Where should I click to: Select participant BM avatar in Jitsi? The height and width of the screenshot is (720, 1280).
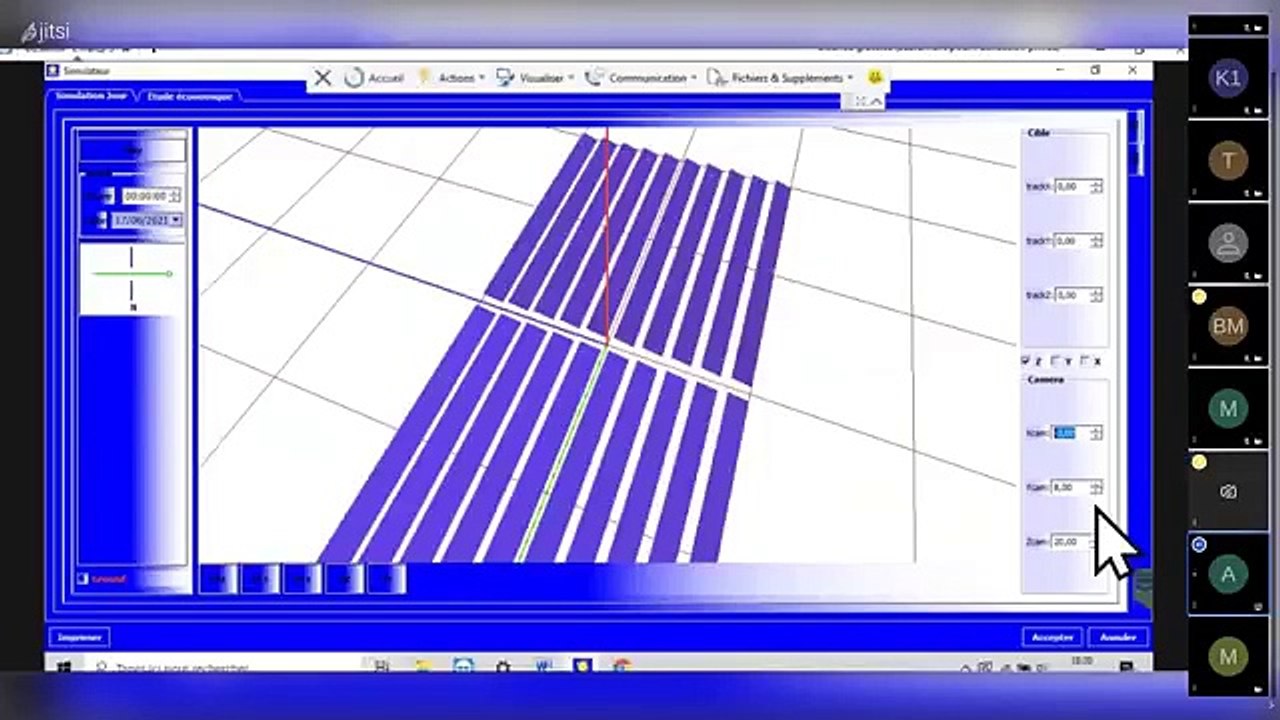[1227, 326]
